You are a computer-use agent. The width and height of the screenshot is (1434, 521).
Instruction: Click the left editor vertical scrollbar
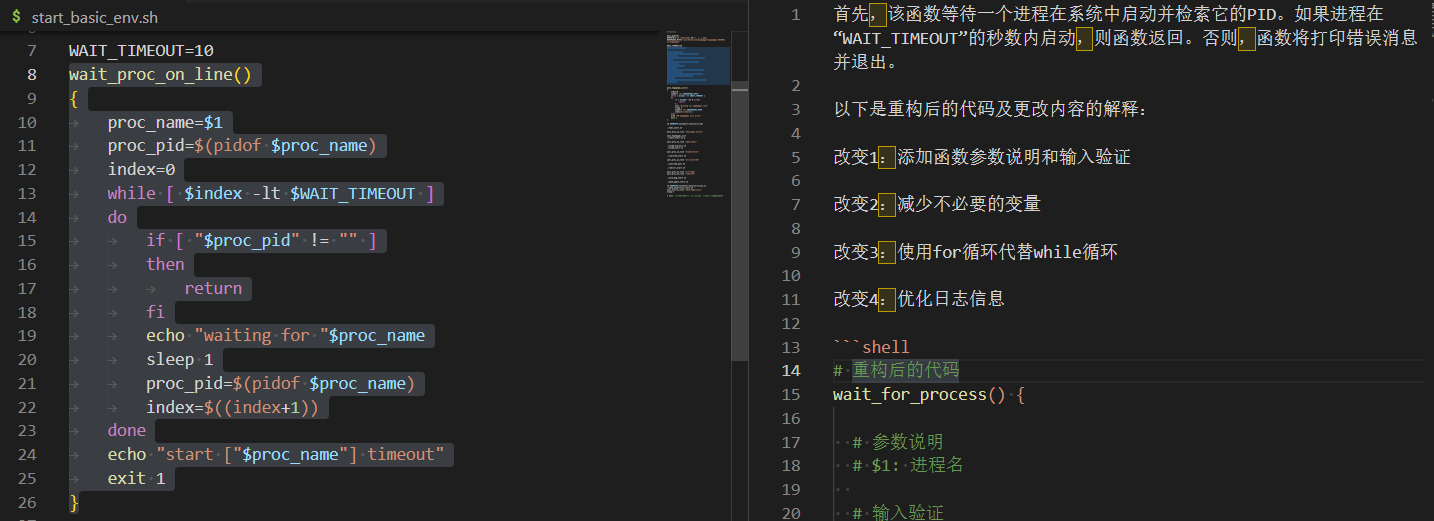(740, 200)
